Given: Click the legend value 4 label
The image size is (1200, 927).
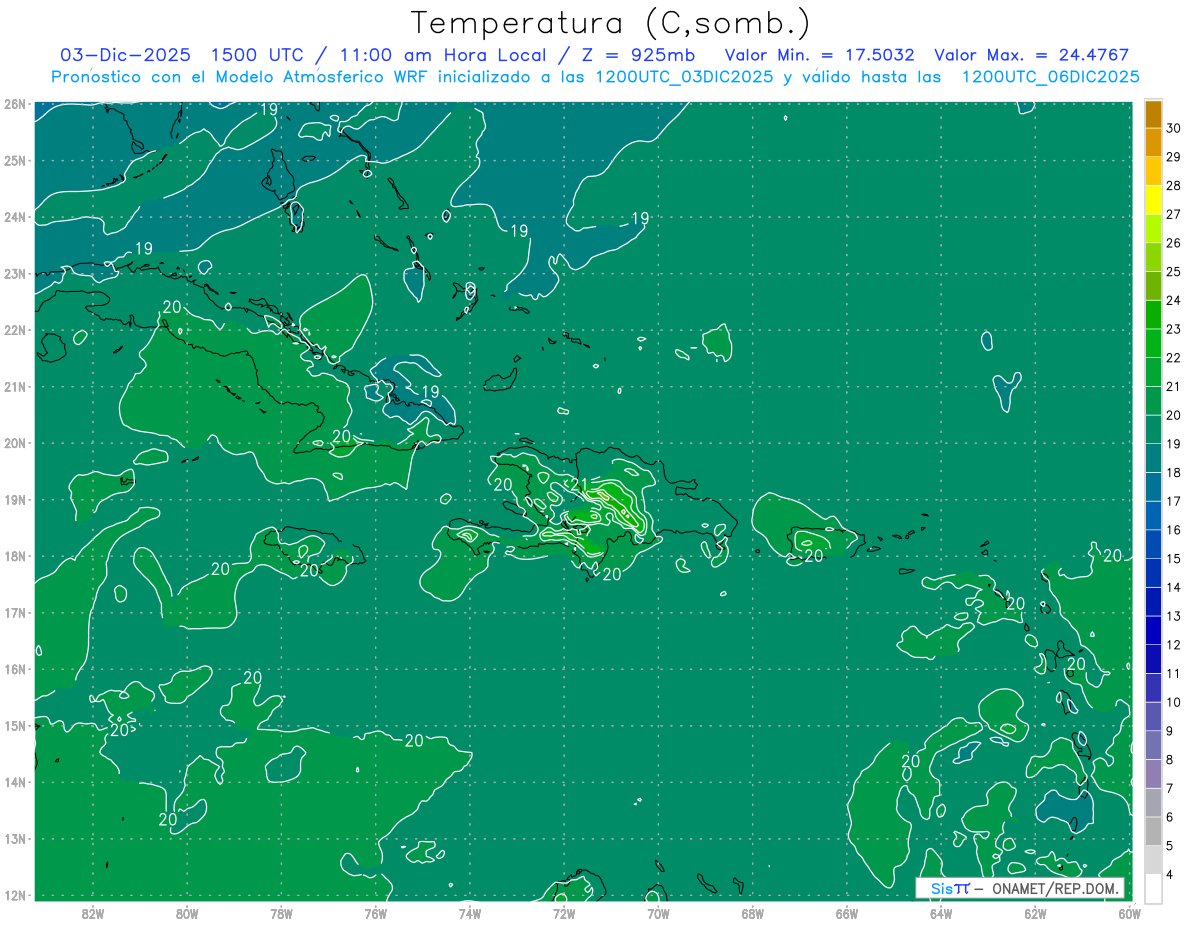Looking at the screenshot, I should pyautogui.click(x=1174, y=874).
